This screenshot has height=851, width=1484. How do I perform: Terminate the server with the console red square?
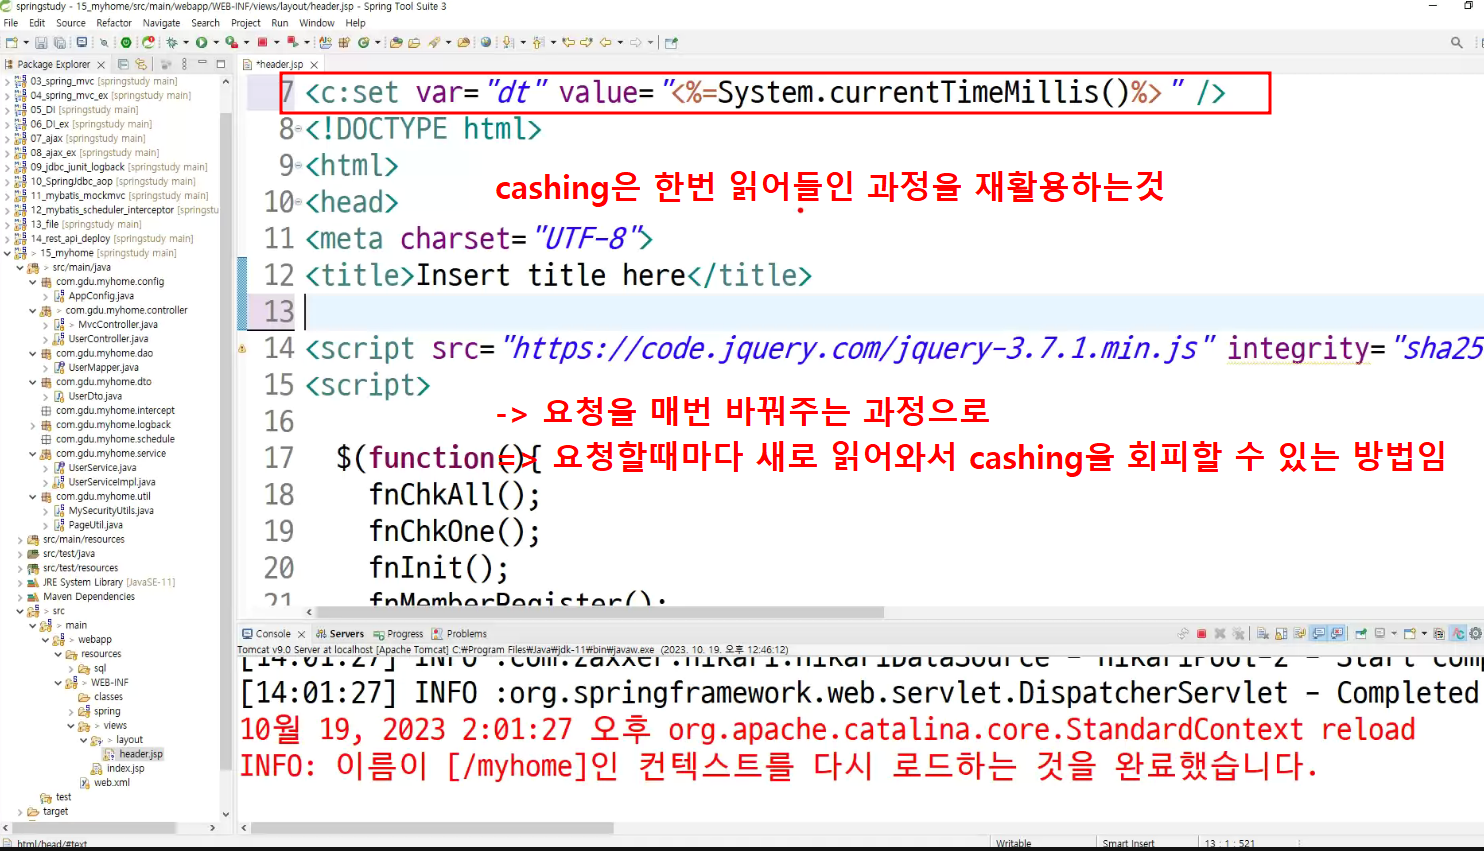pyautogui.click(x=1201, y=633)
